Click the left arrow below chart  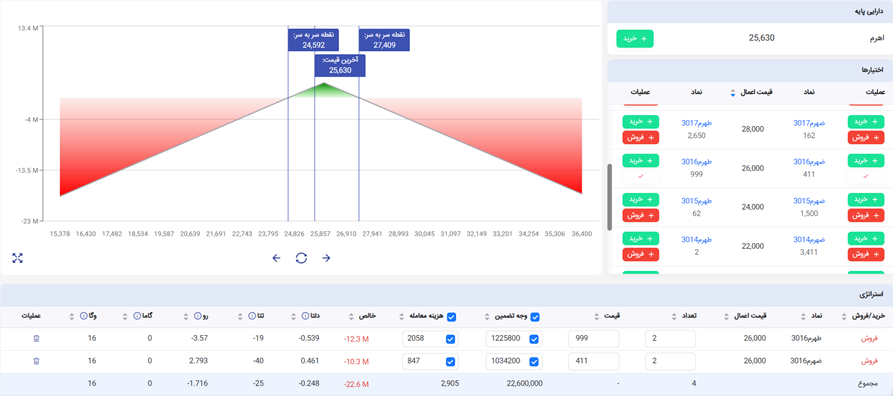click(276, 258)
